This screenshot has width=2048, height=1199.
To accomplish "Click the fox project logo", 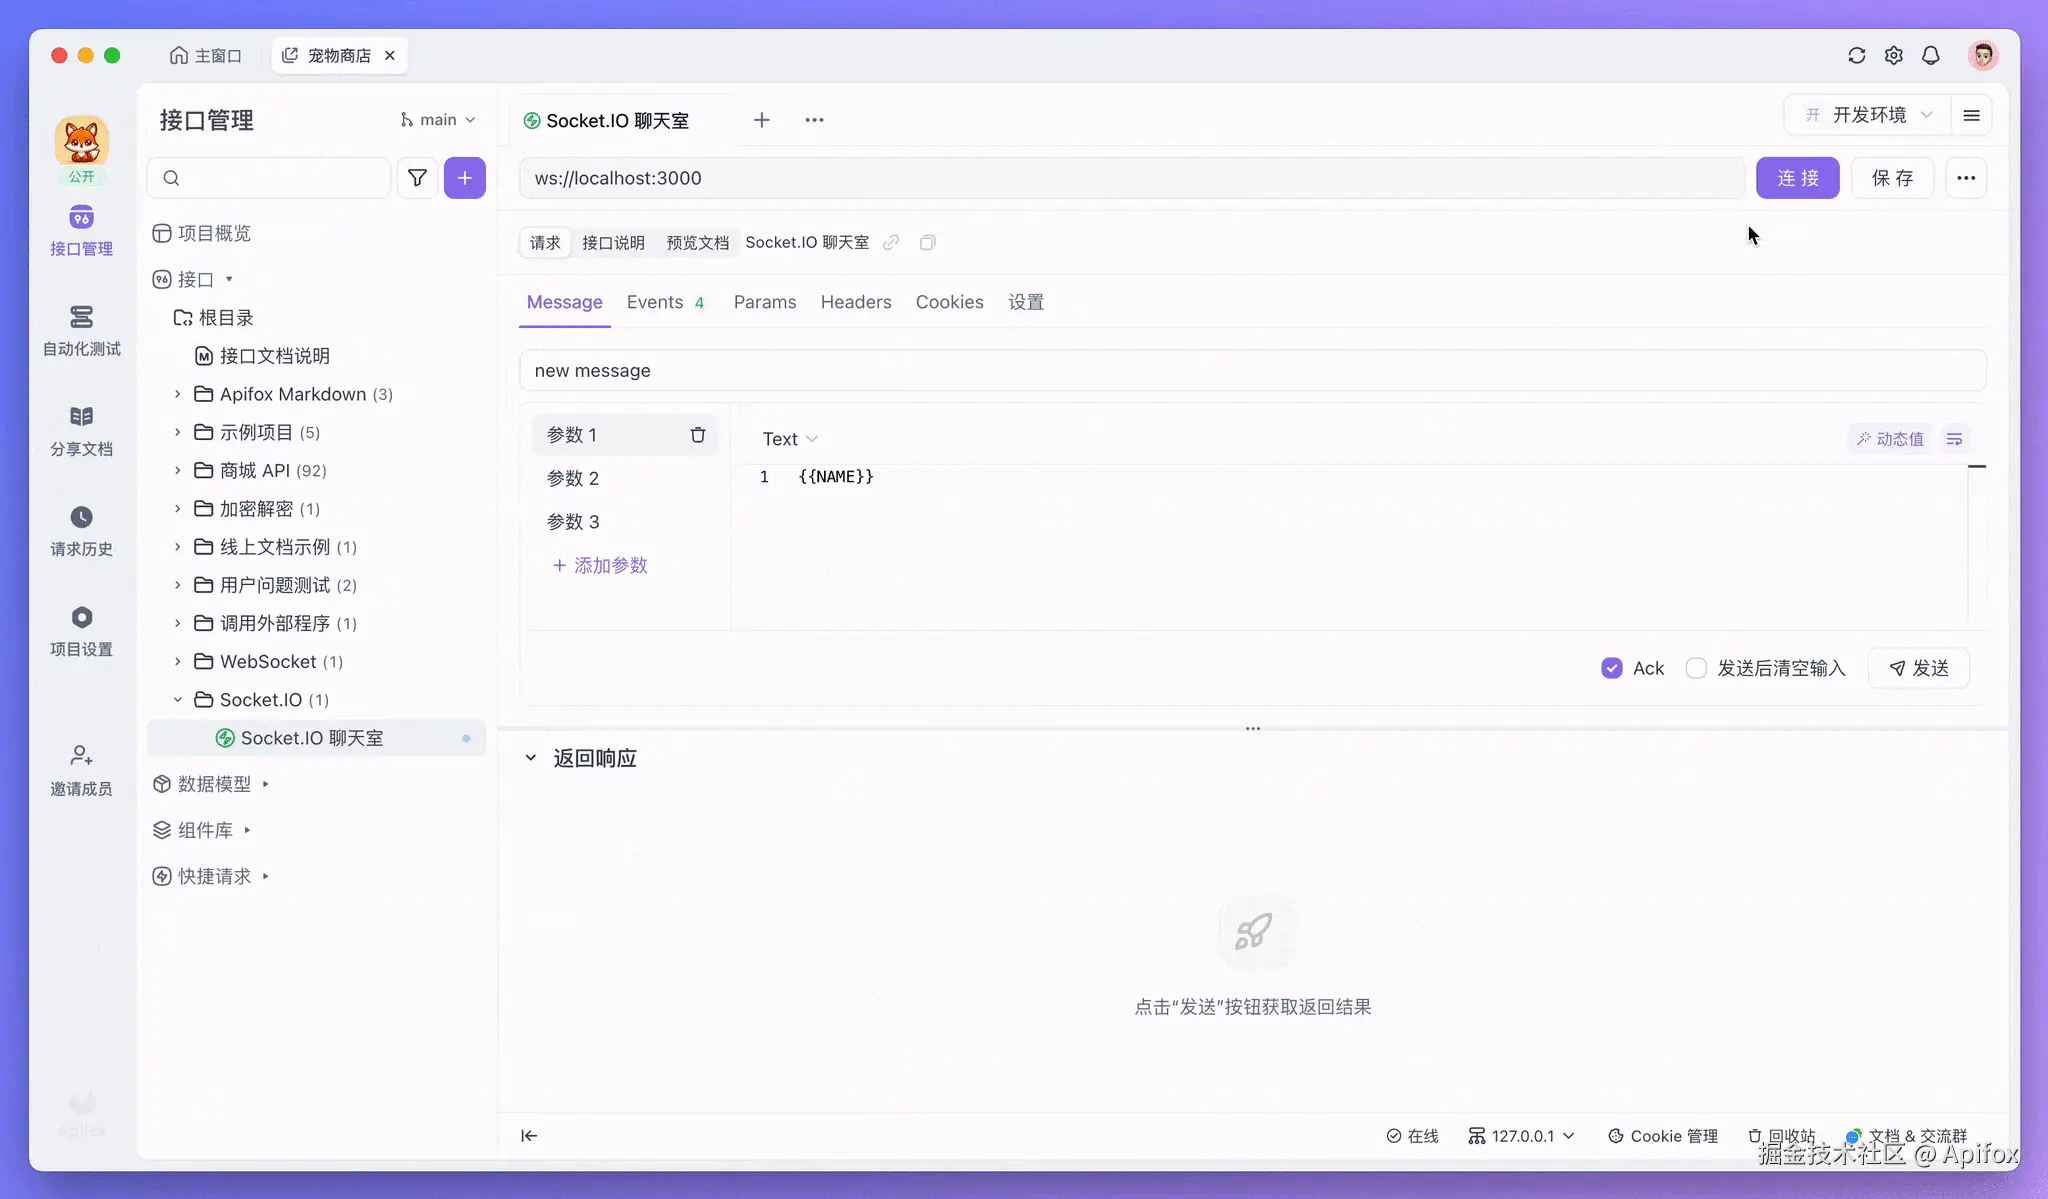I will coord(81,141).
